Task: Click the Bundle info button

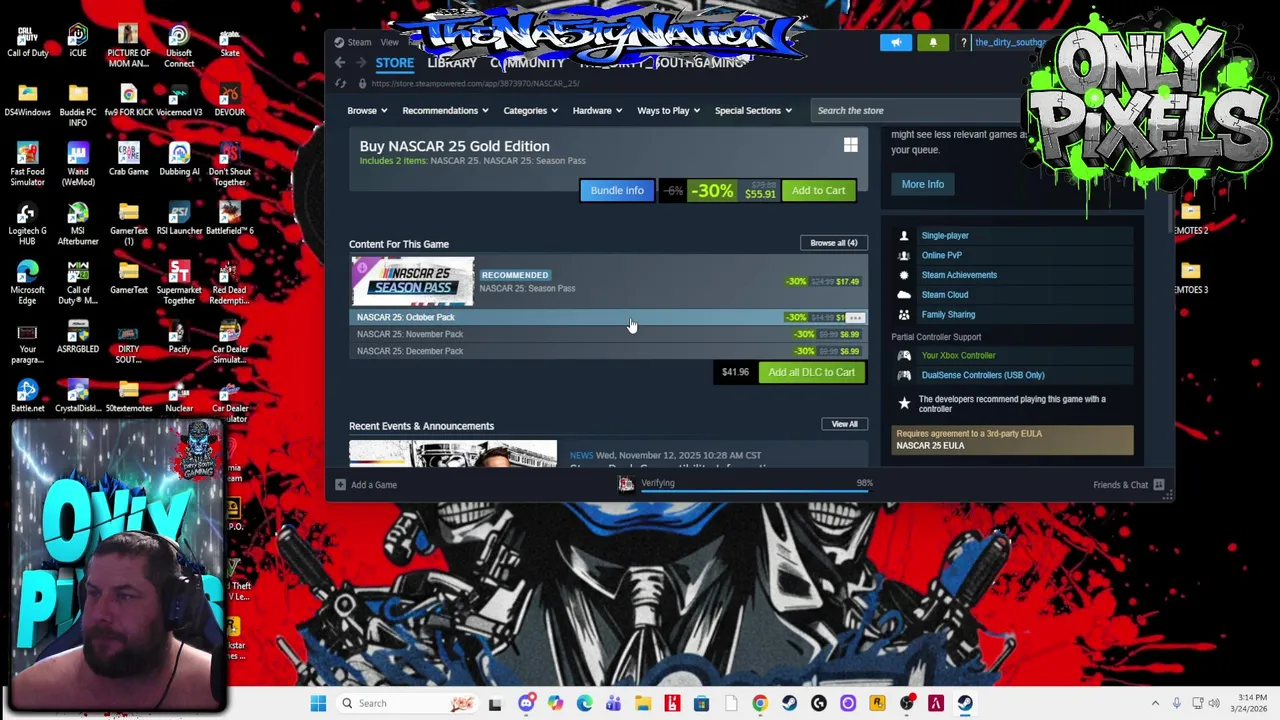Action: (617, 191)
